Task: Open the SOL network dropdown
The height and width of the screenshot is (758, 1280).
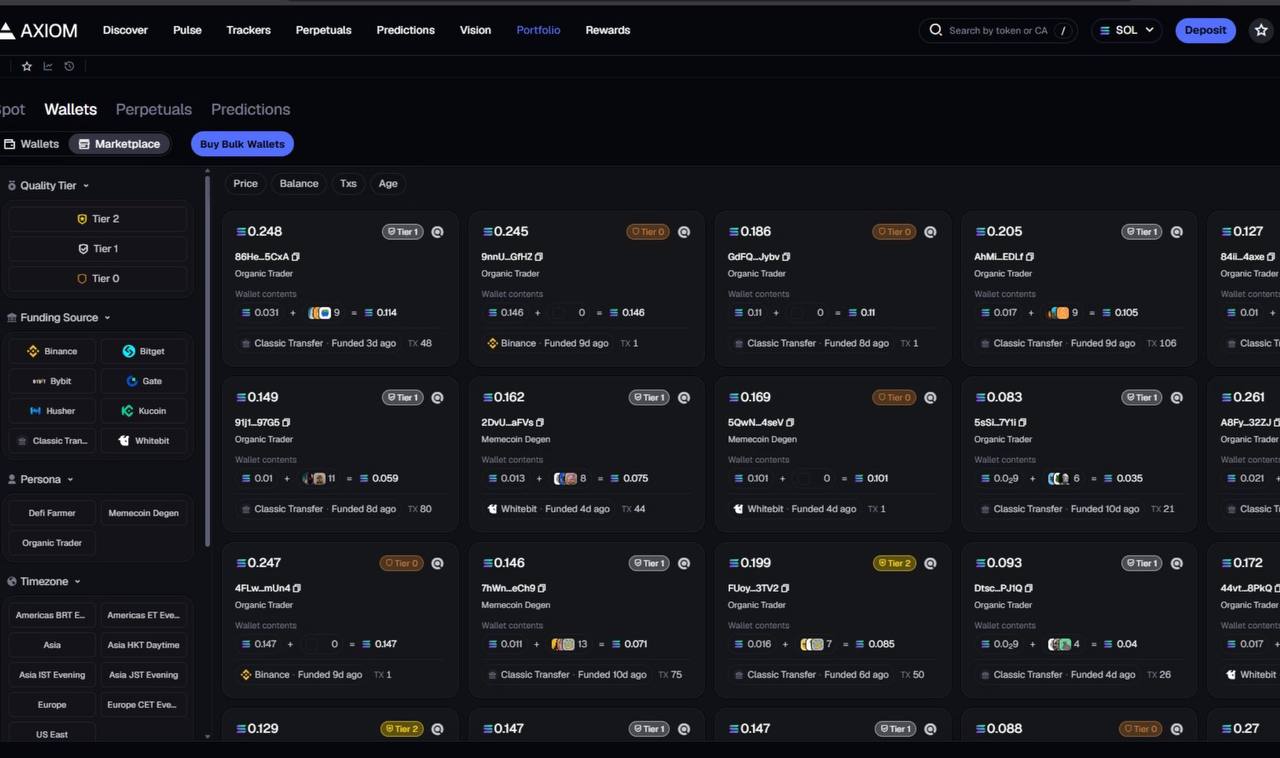Action: pos(1127,30)
